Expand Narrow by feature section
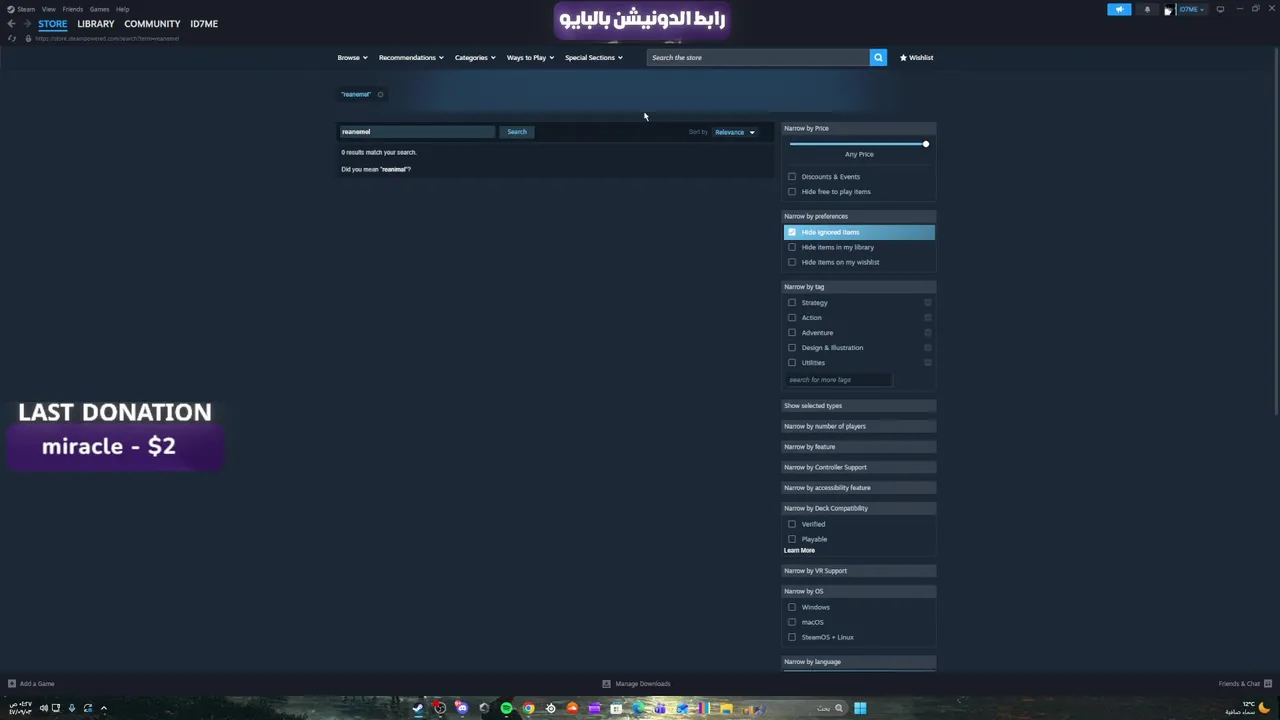Viewport: 1280px width, 720px height. point(858,447)
